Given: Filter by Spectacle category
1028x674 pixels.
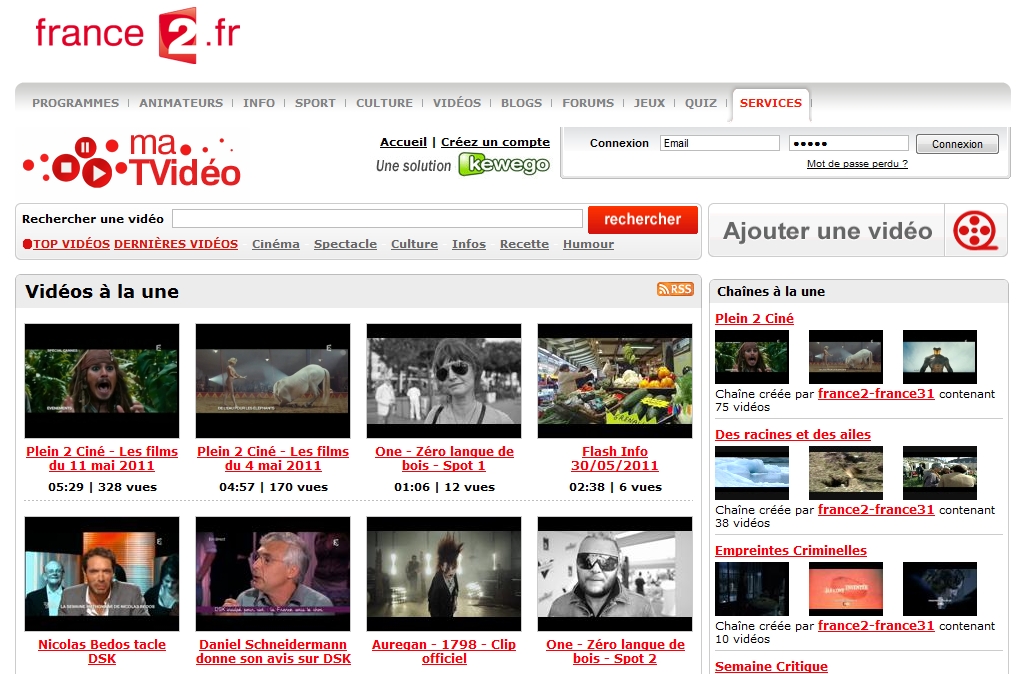Looking at the screenshot, I should pyautogui.click(x=345, y=244).
